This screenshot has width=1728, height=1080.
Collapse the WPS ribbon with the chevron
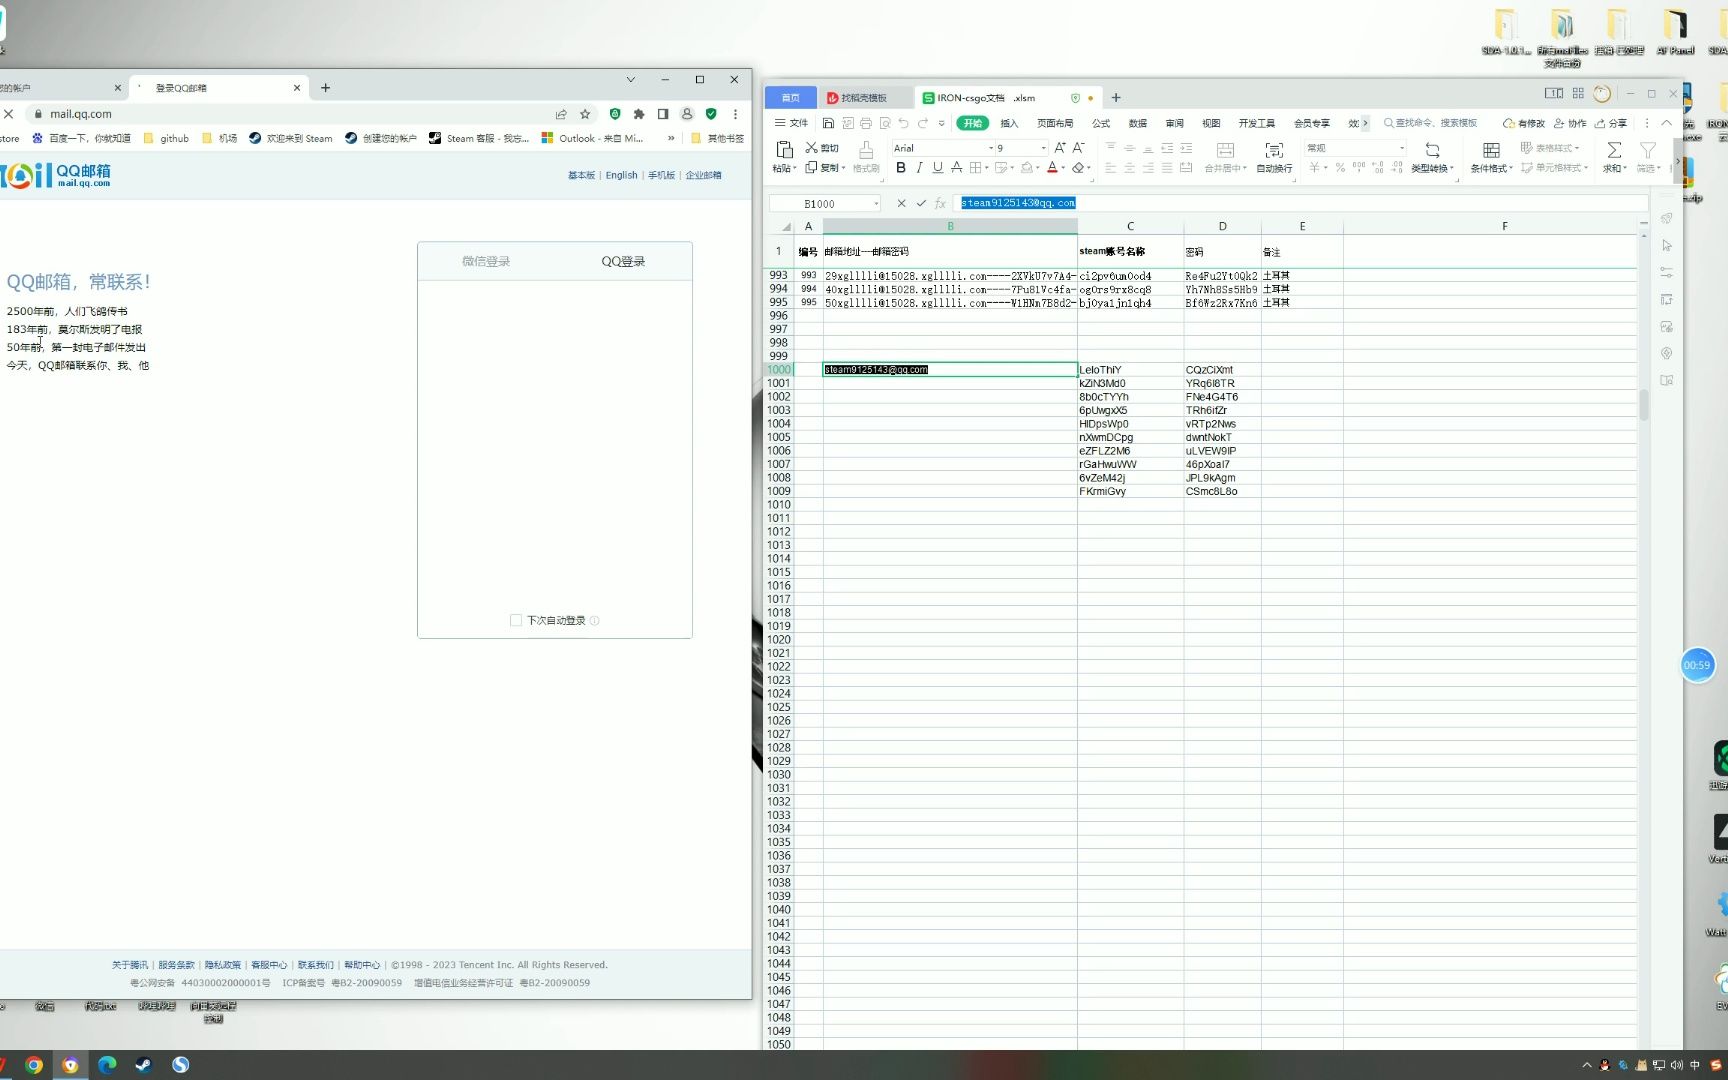(1666, 123)
